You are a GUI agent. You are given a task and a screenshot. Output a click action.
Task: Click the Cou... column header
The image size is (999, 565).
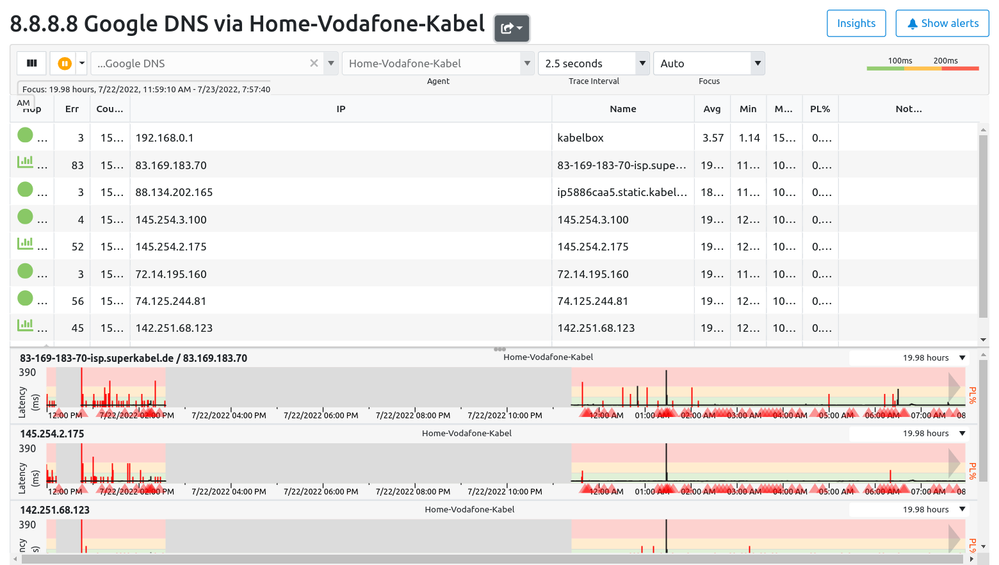point(110,109)
